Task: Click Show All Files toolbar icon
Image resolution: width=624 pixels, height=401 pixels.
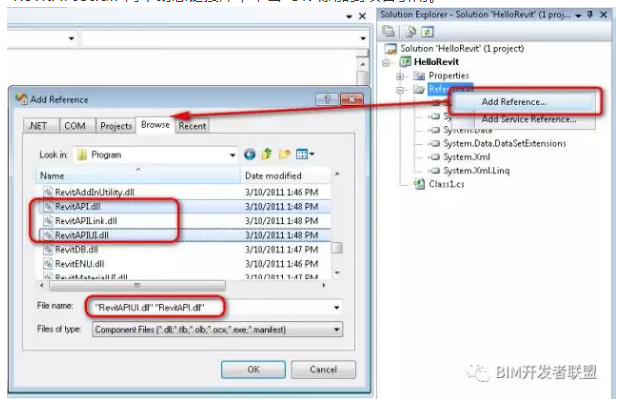Action: click(410, 31)
